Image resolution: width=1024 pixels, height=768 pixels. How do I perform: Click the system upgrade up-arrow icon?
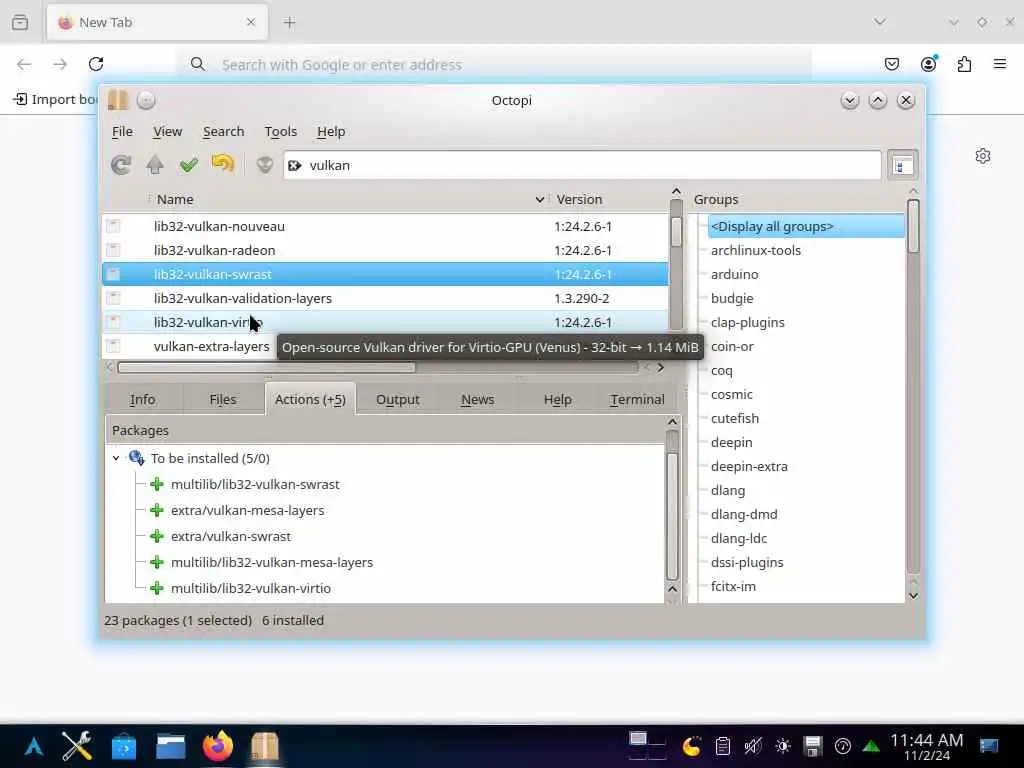155,165
